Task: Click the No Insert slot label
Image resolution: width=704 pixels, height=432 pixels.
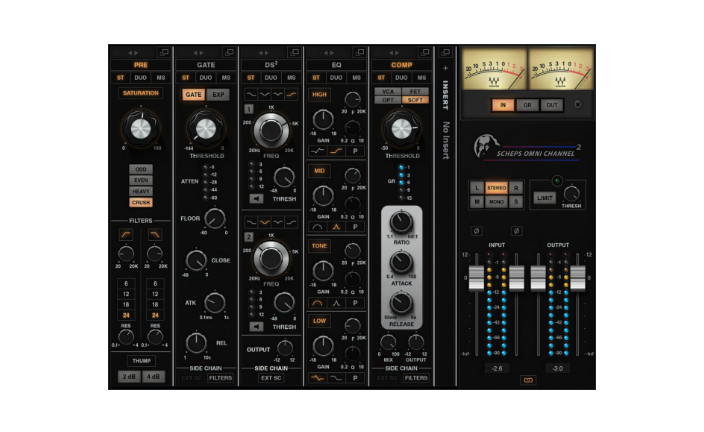Action: 446,141
